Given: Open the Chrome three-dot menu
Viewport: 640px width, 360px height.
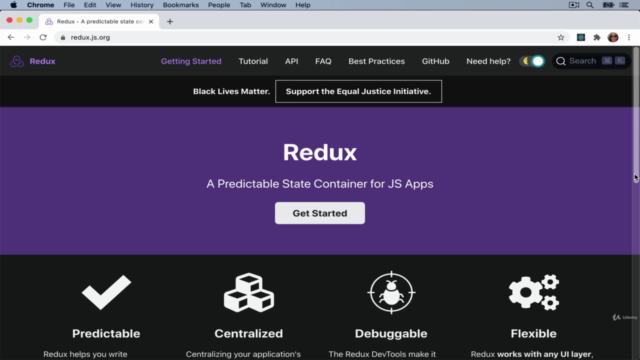Looking at the screenshot, I should coord(629,37).
